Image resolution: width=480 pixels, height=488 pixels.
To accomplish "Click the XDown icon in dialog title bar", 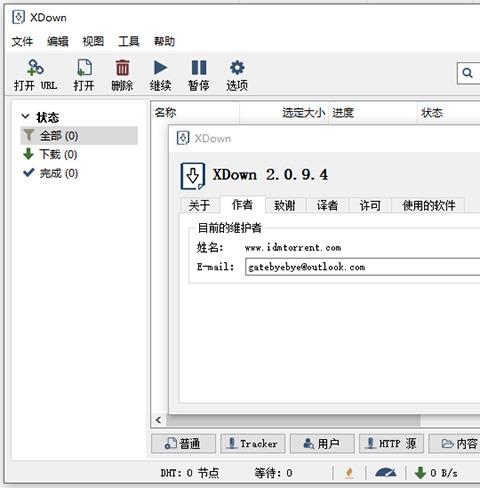I will 183,138.
